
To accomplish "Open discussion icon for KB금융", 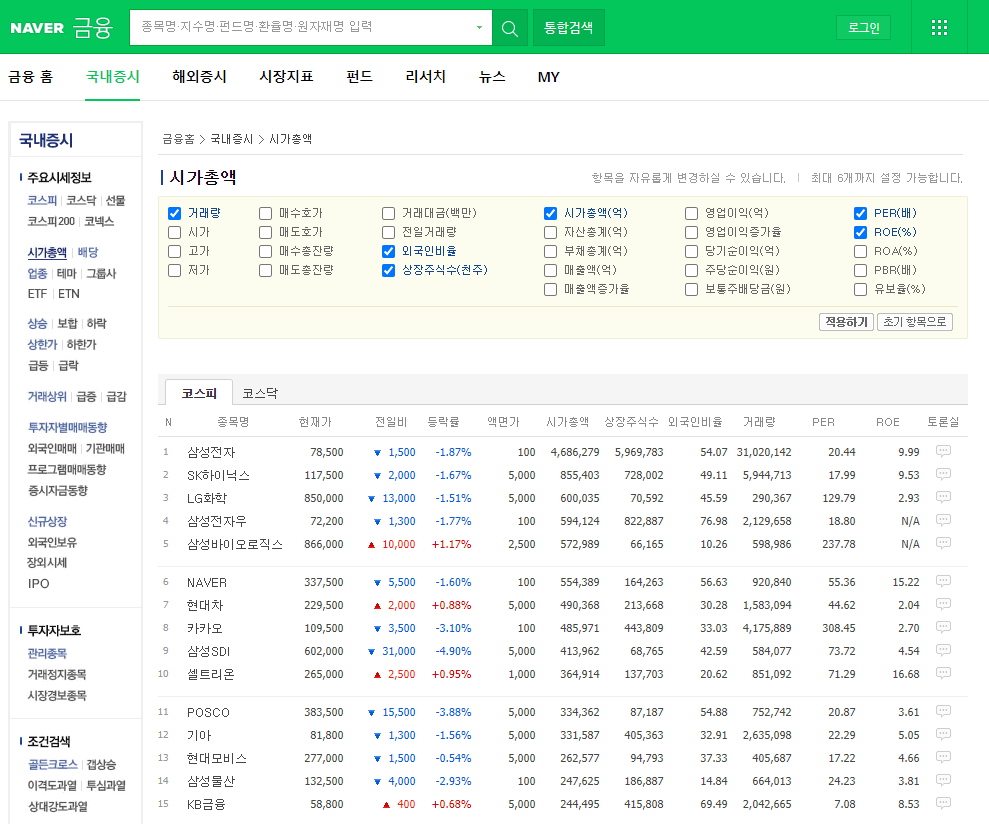I will pyautogui.click(x=943, y=803).
